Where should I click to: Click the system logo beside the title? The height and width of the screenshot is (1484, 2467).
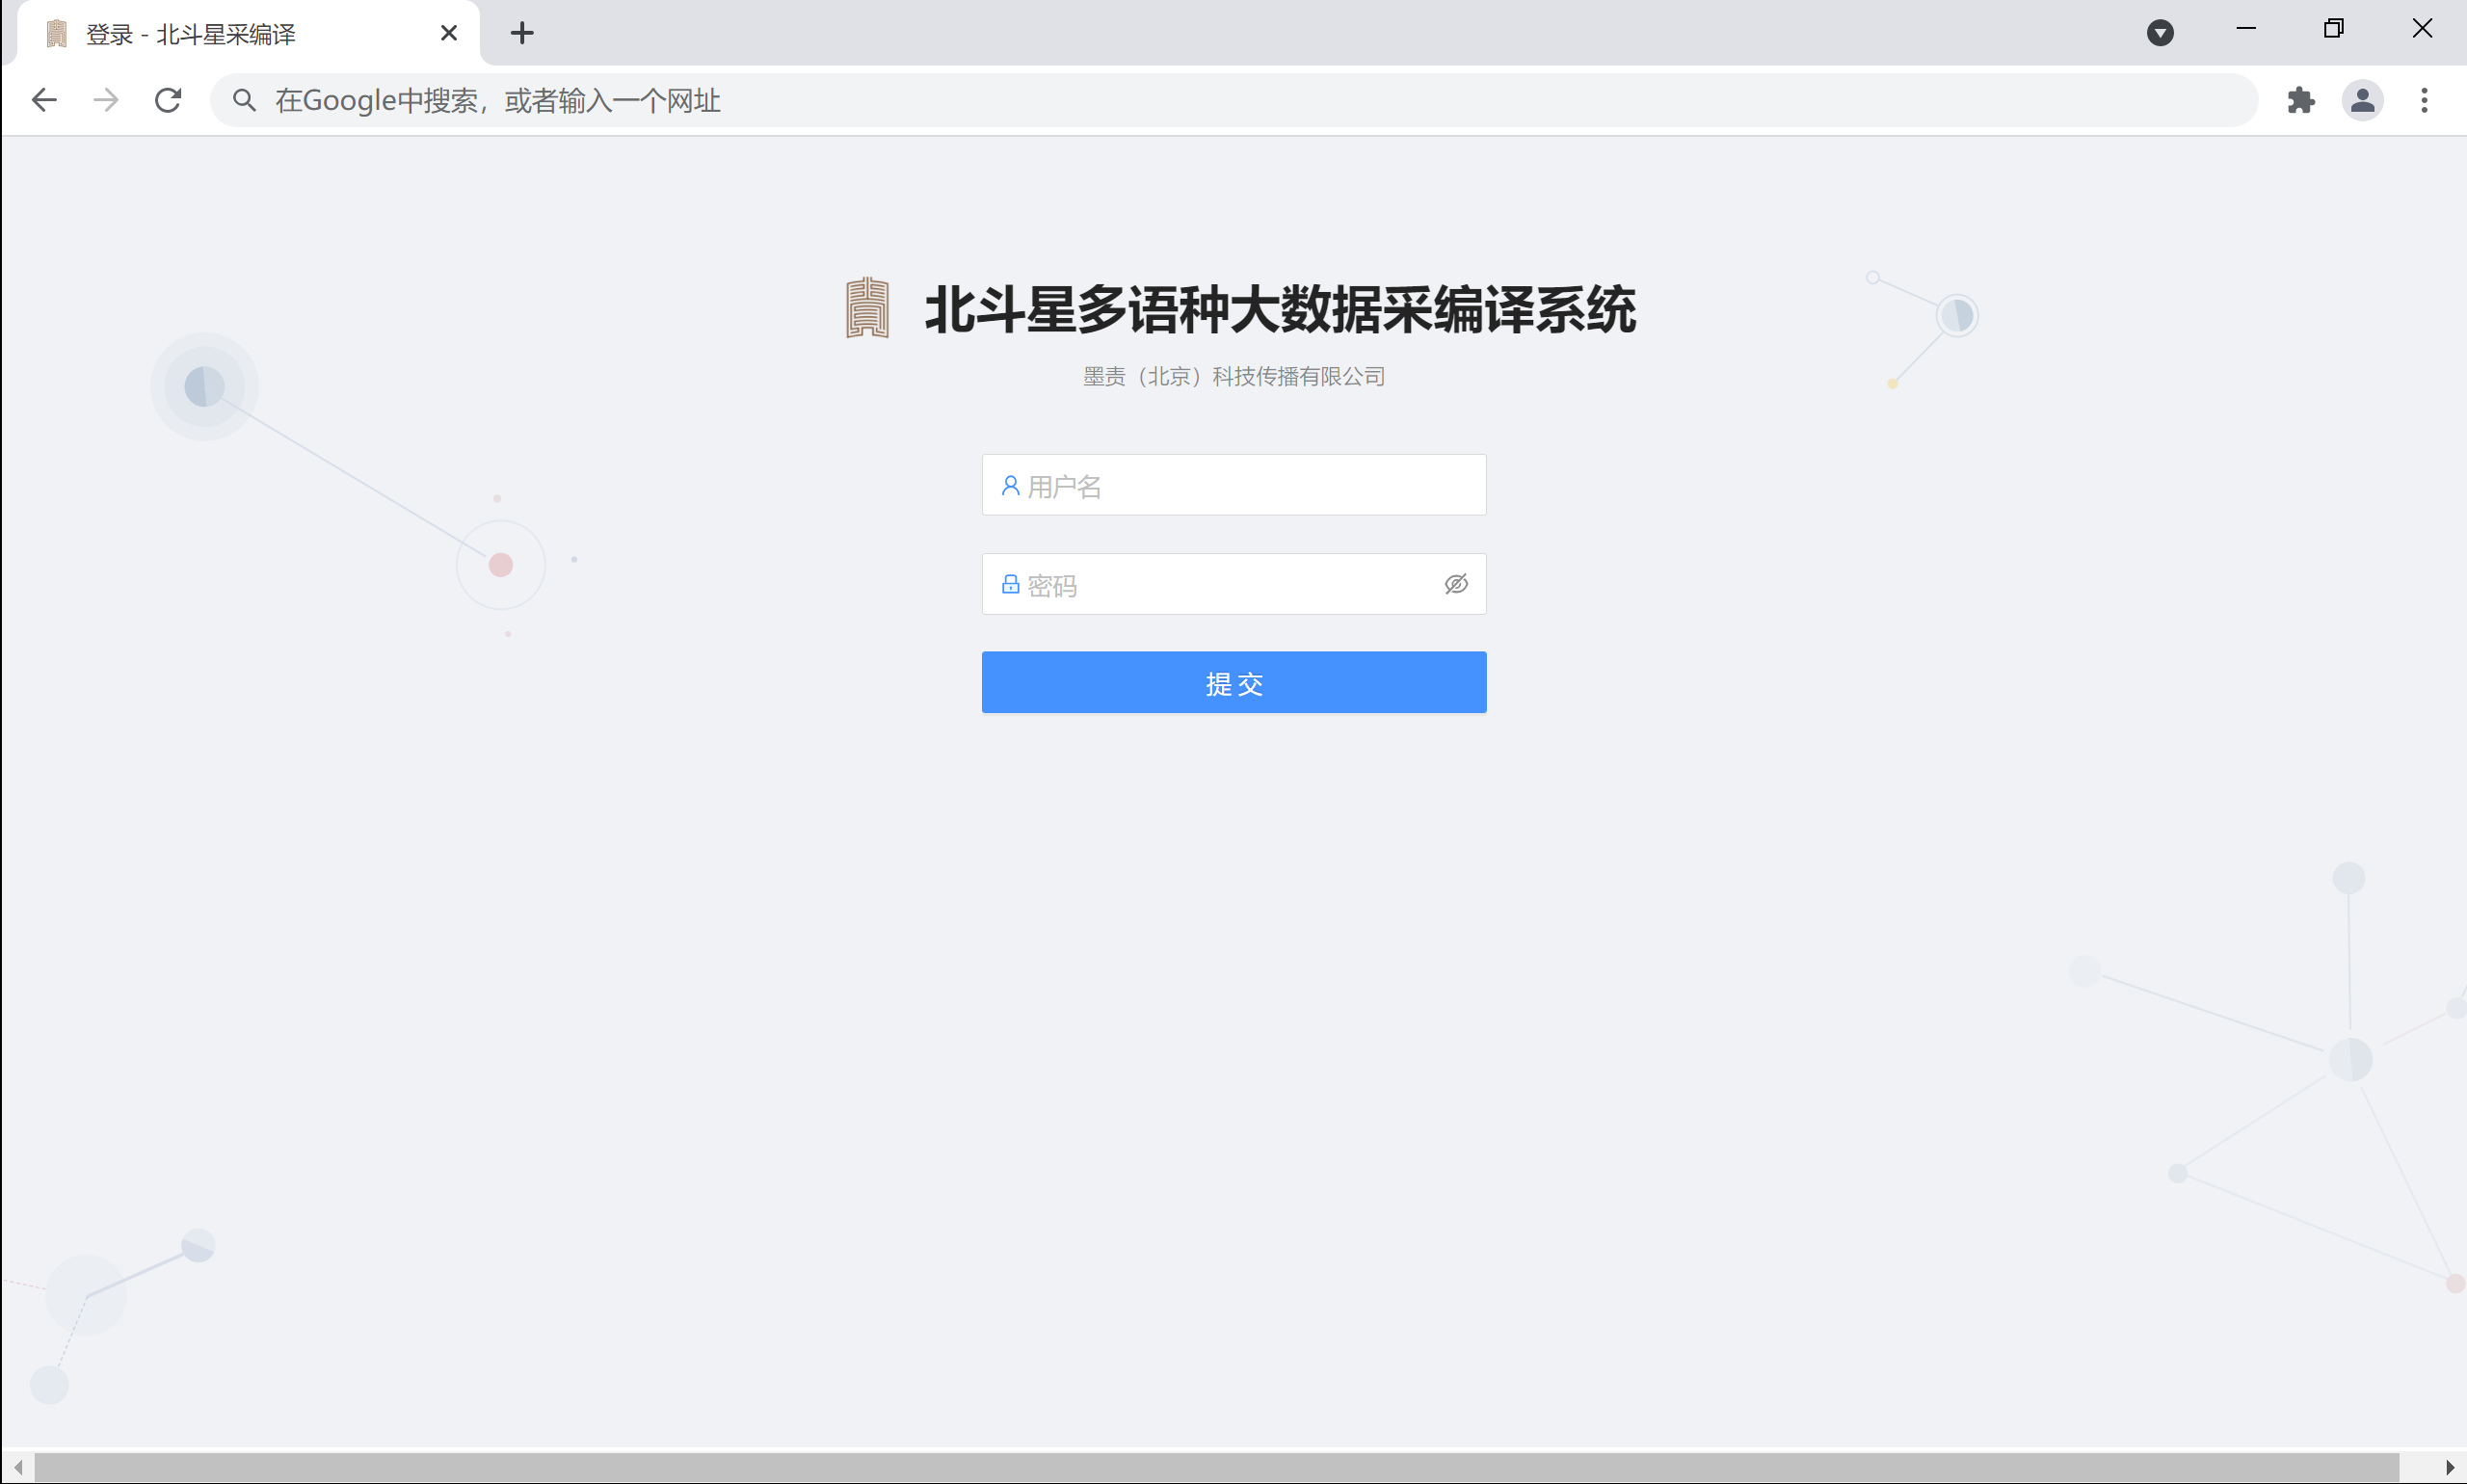867,308
